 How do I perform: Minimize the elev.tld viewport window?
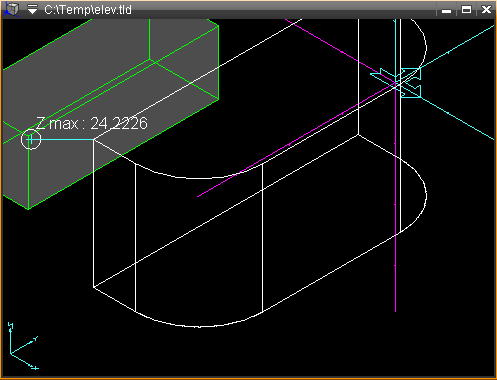[x=447, y=10]
